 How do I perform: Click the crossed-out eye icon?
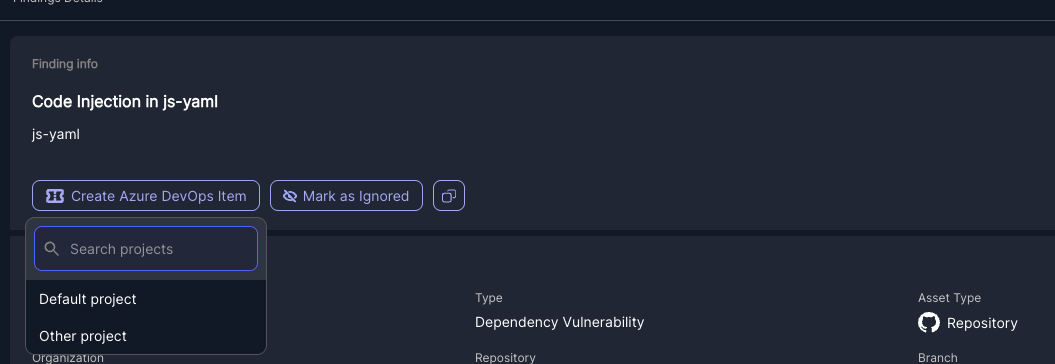(290, 196)
